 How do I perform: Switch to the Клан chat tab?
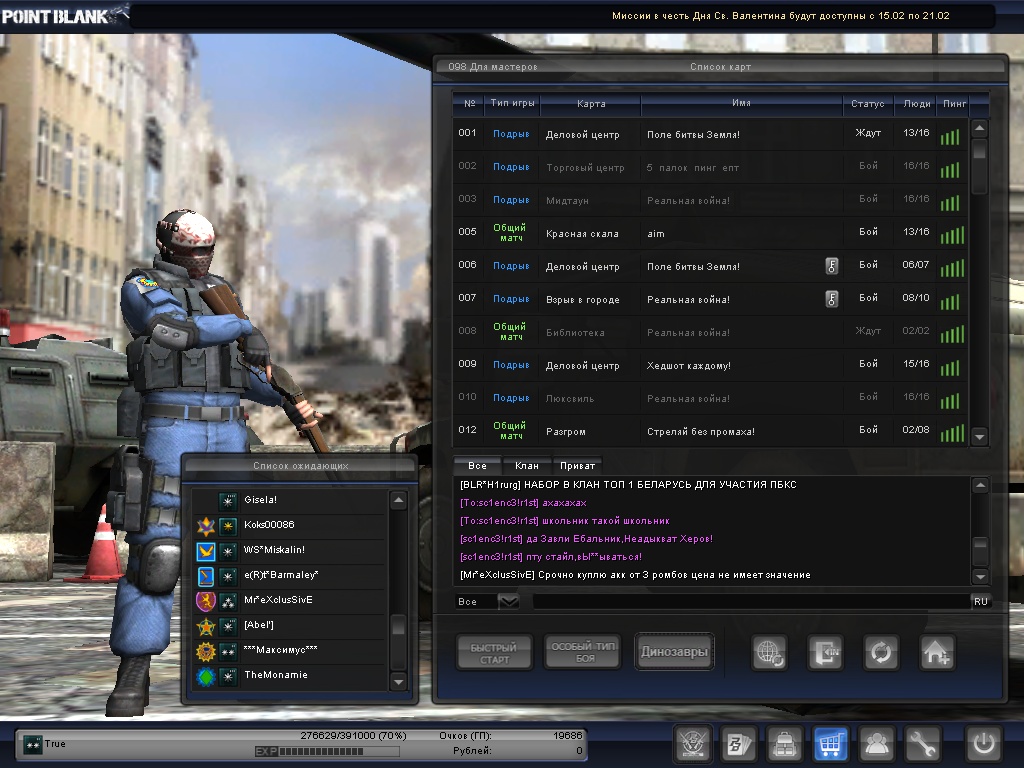[526, 466]
